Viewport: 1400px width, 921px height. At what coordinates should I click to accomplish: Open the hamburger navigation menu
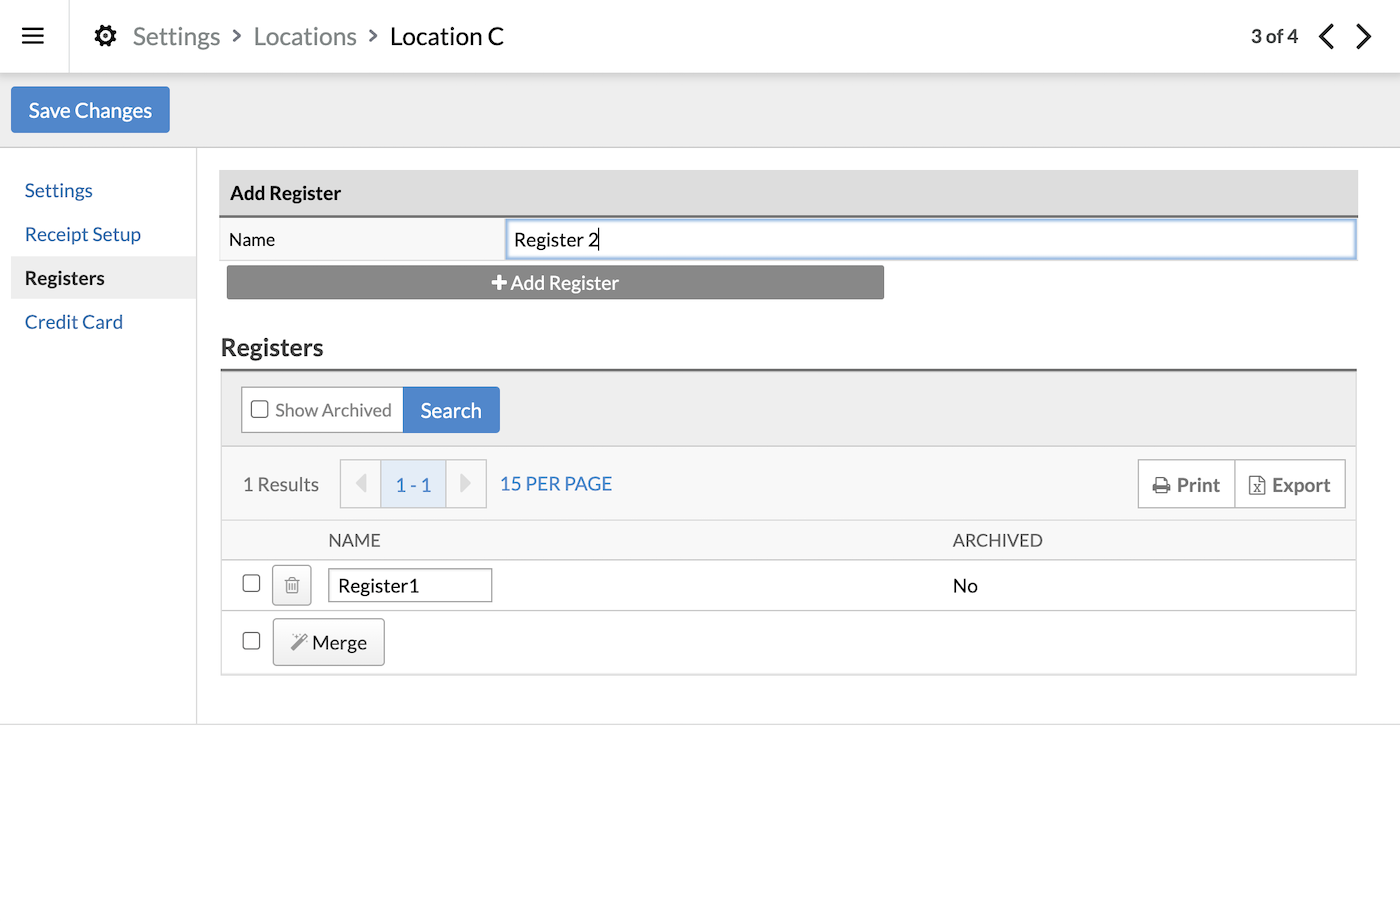click(32, 36)
